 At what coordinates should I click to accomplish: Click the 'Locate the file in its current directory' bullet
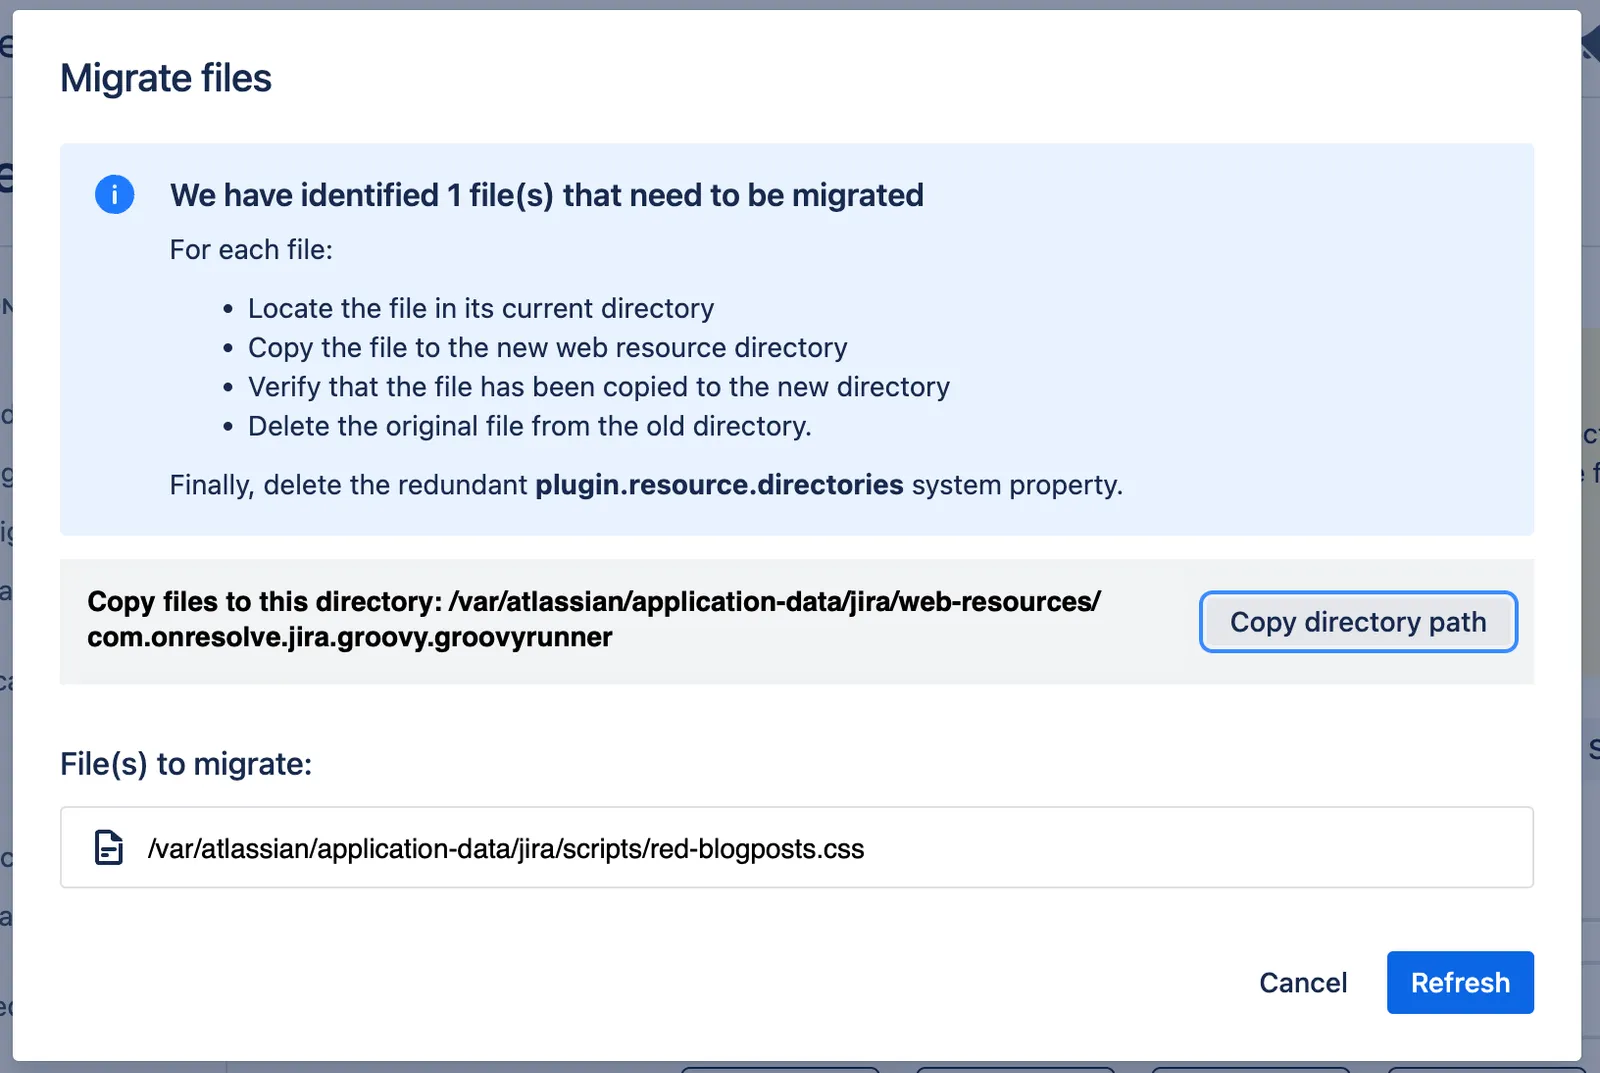pyautogui.click(x=481, y=308)
